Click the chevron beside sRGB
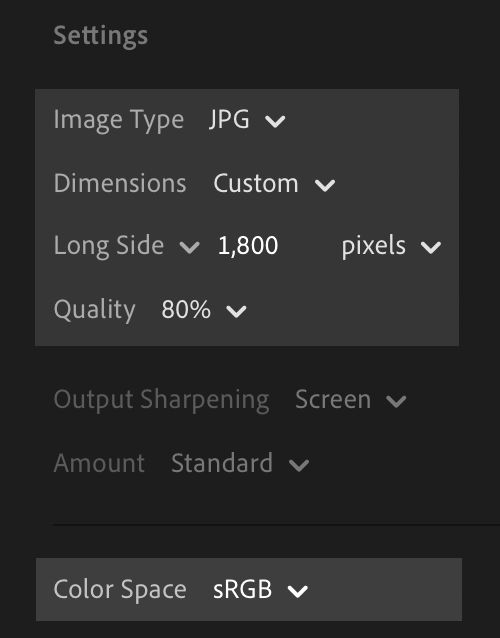The width and height of the screenshot is (500, 638). (298, 591)
